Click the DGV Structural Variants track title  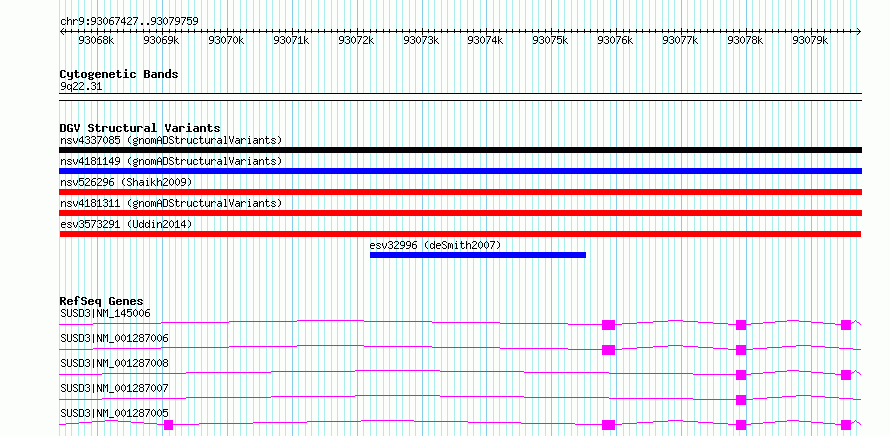(x=140, y=128)
